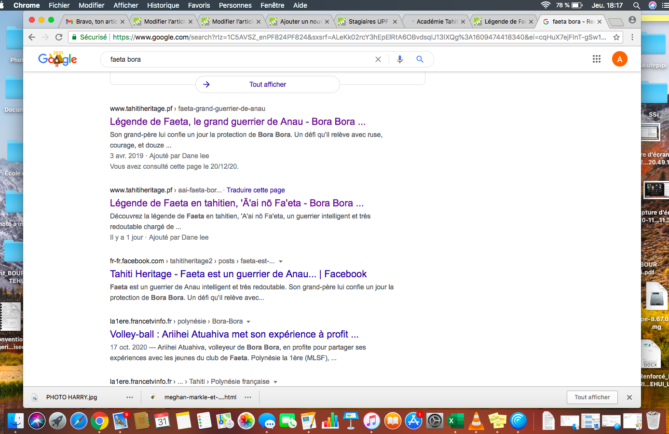Open iBooks app in the Dock
The height and width of the screenshot is (434, 669).
click(x=393, y=421)
